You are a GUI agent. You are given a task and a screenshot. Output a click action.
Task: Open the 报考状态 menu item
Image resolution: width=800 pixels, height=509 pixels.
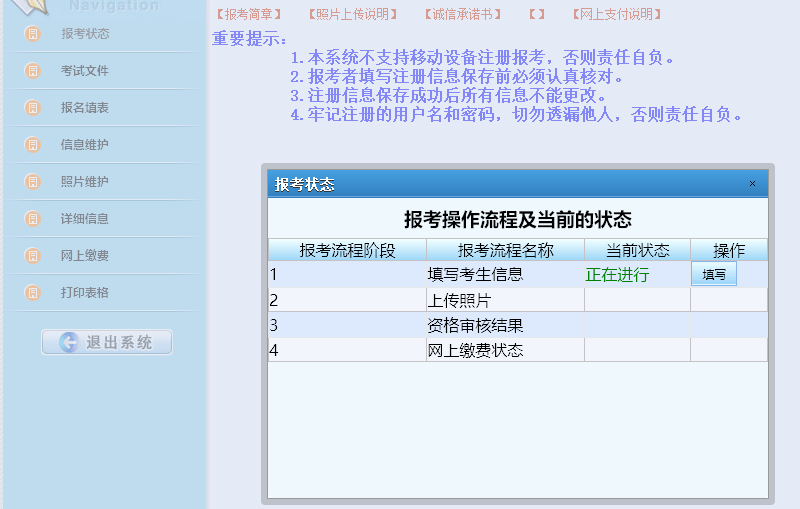(x=85, y=34)
